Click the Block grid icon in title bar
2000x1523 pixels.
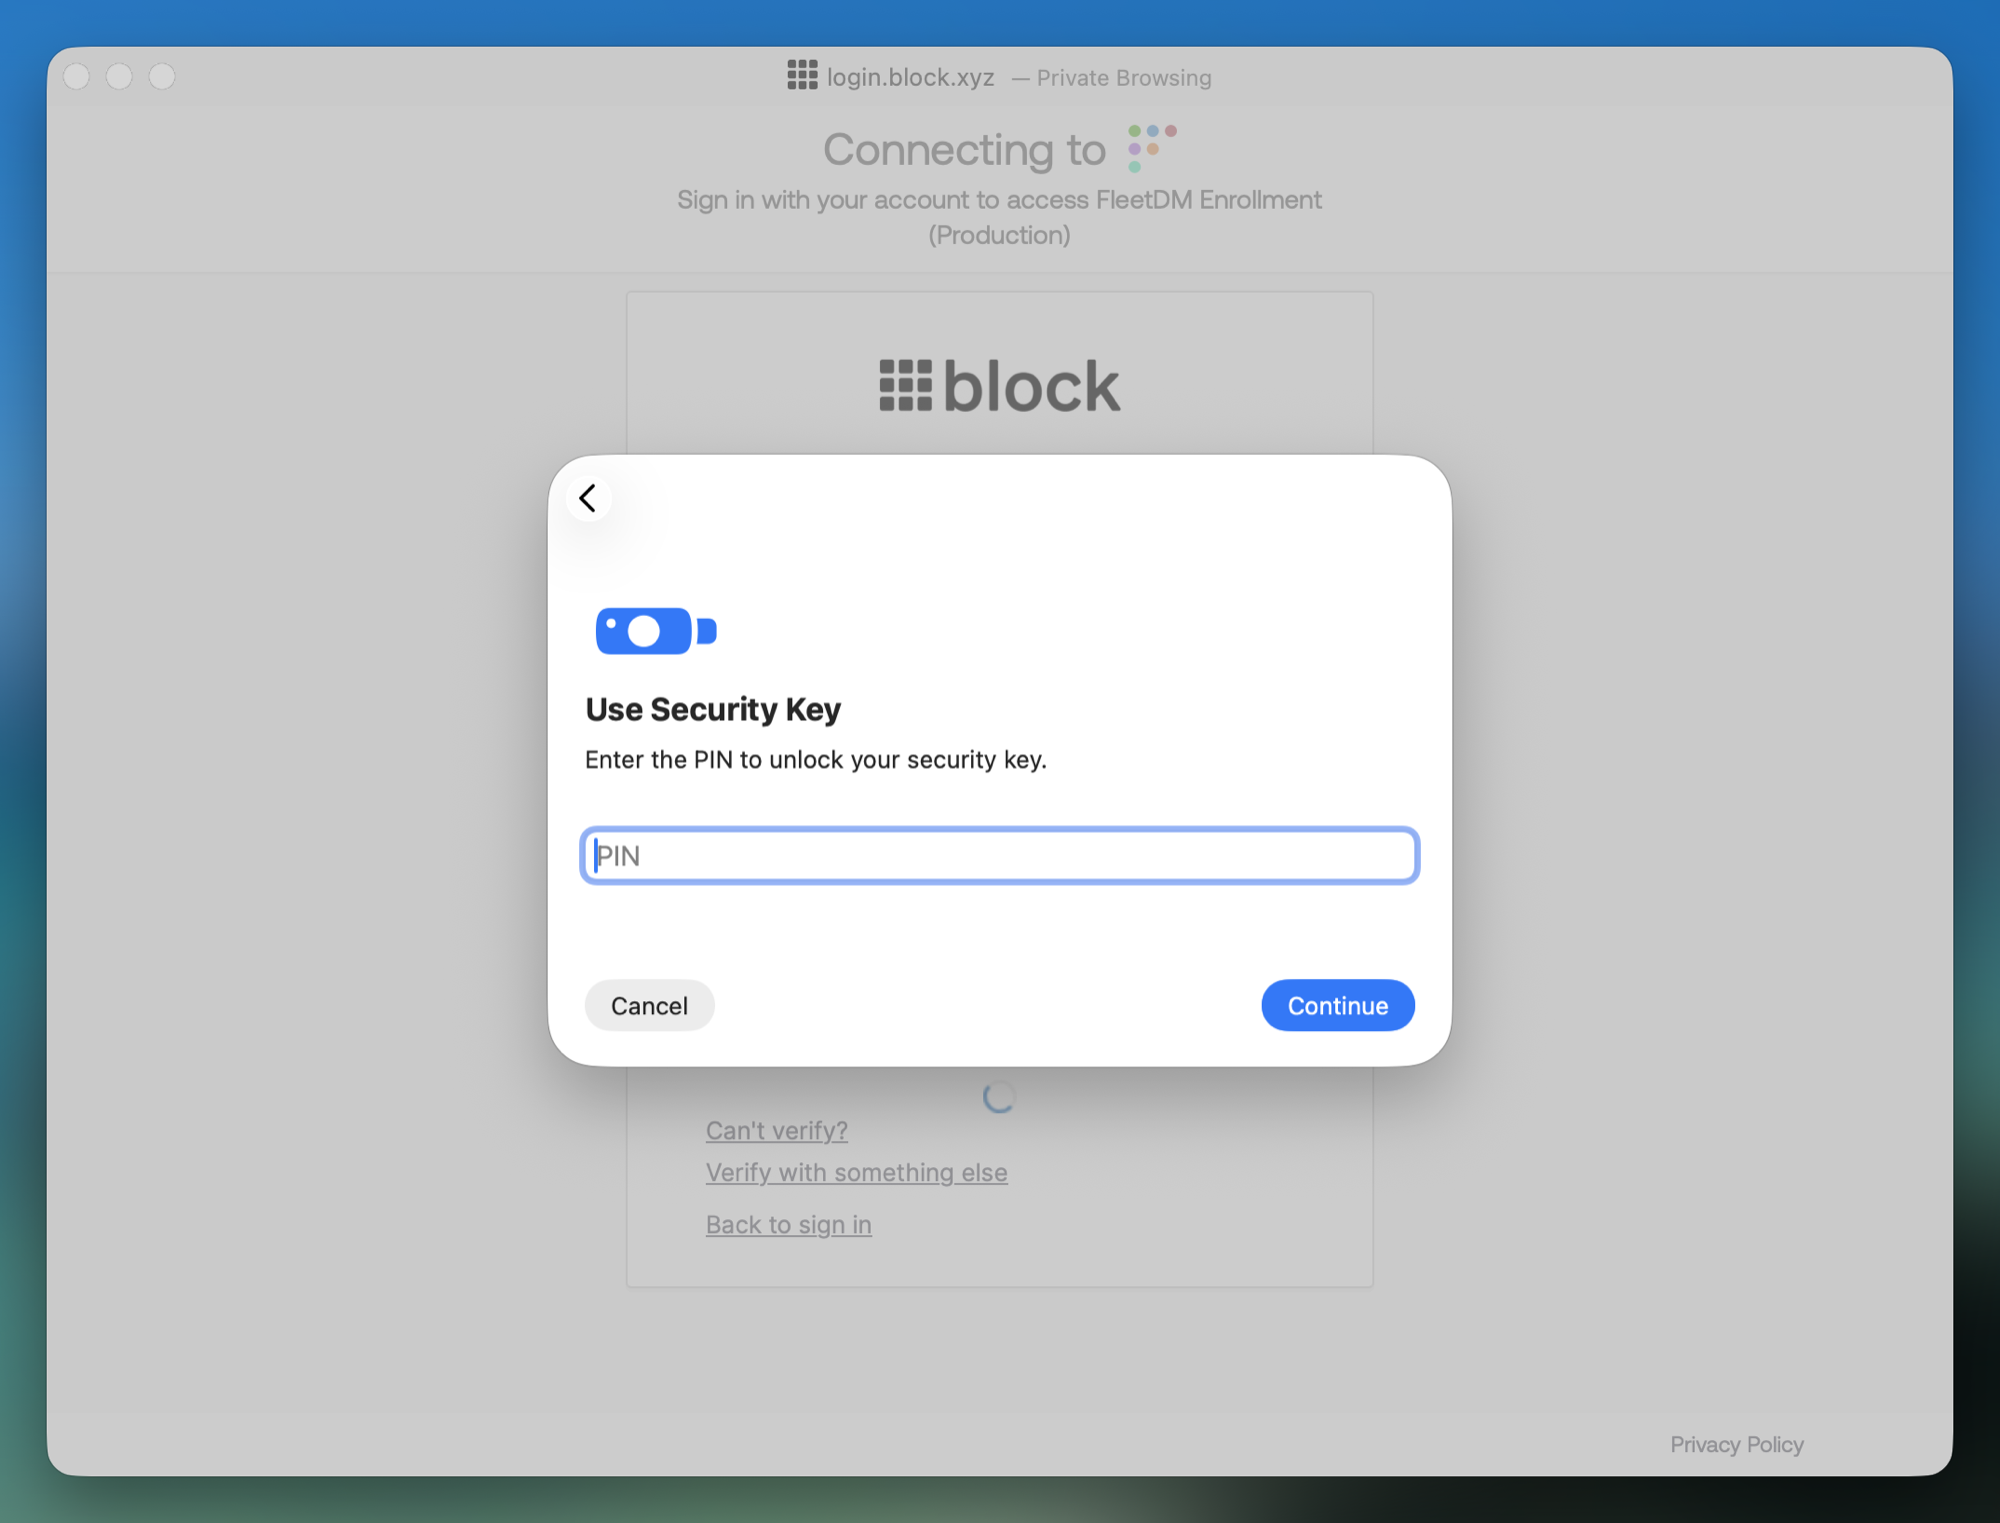[x=802, y=75]
